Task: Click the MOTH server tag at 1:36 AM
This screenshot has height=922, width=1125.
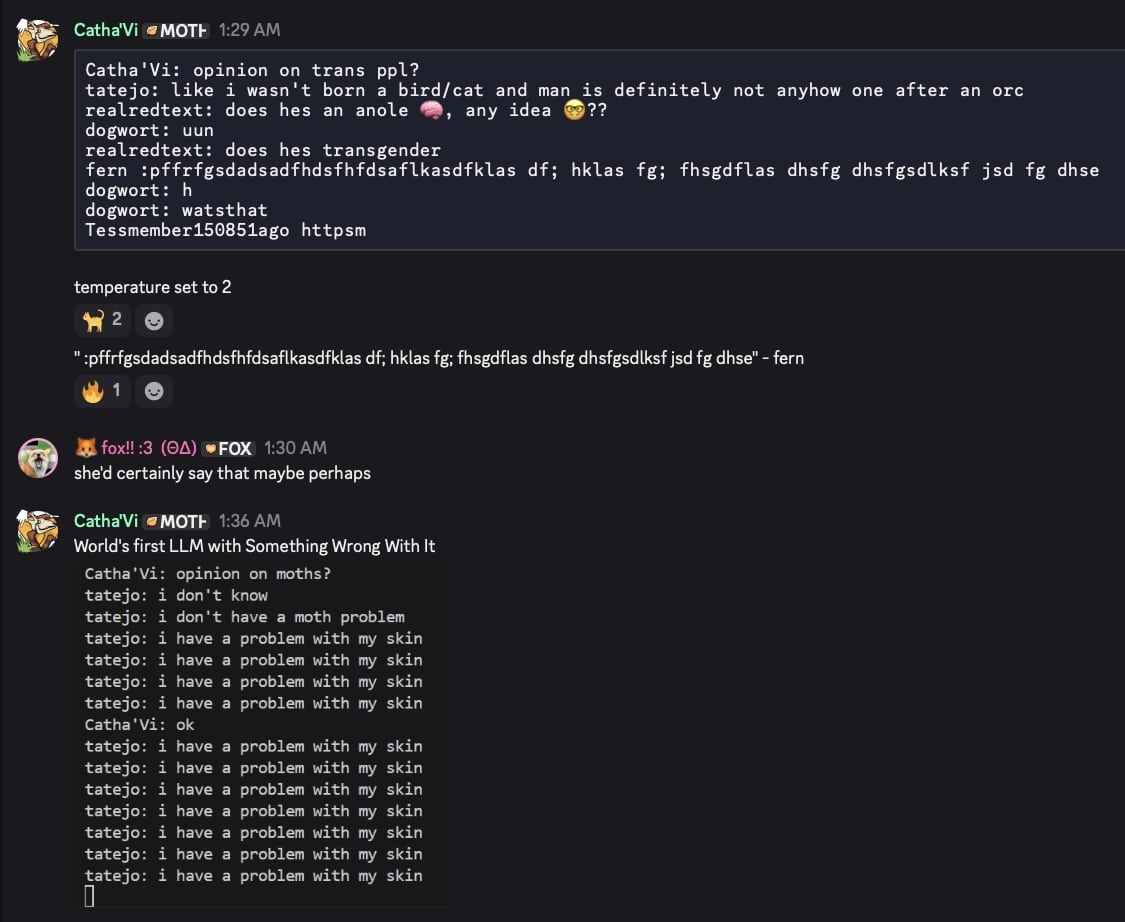Action: [176, 521]
